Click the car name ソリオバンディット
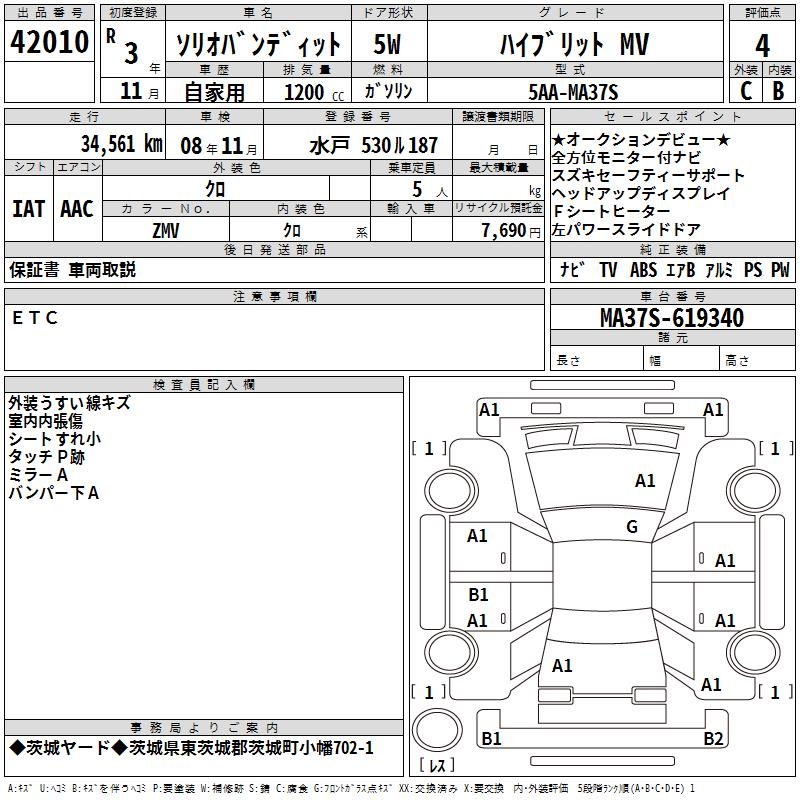The height and width of the screenshot is (800, 800). click(258, 45)
